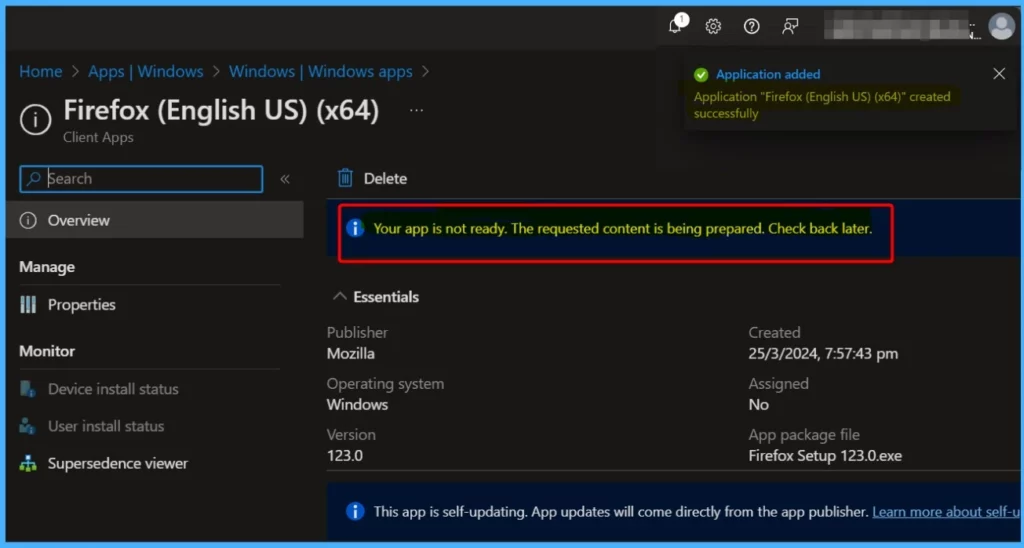Click the User install status icon
1024x548 pixels.
click(28, 427)
